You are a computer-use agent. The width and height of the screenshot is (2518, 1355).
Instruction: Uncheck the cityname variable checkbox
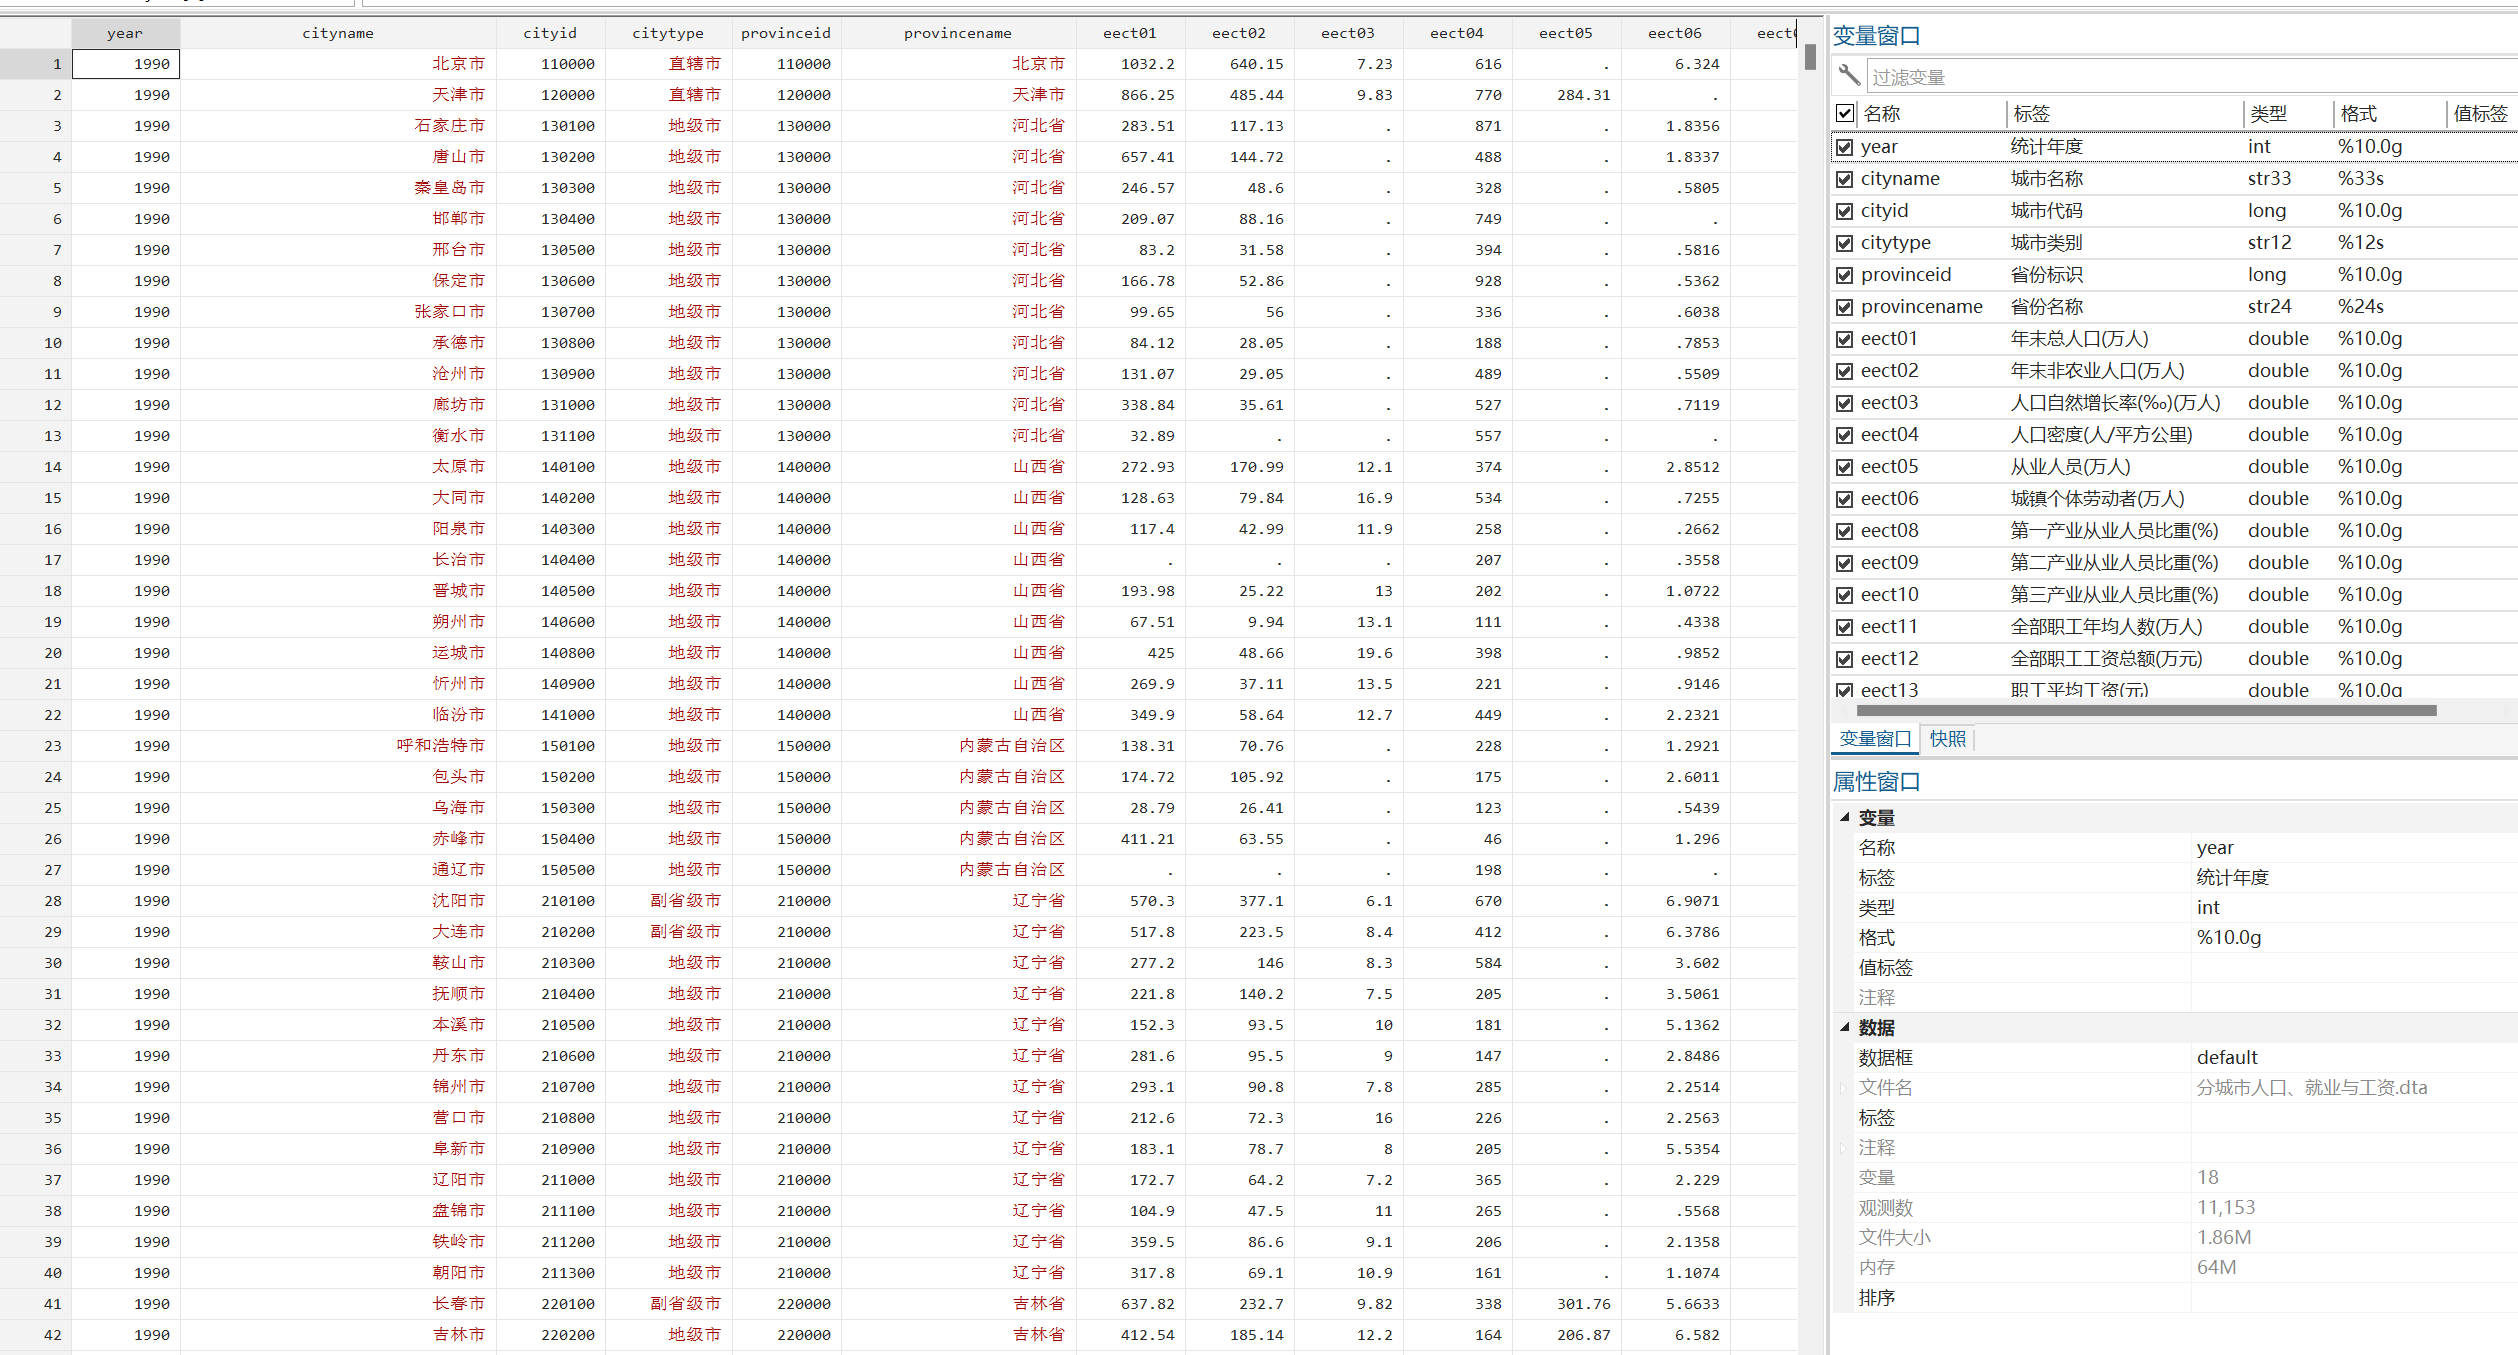tap(1844, 179)
